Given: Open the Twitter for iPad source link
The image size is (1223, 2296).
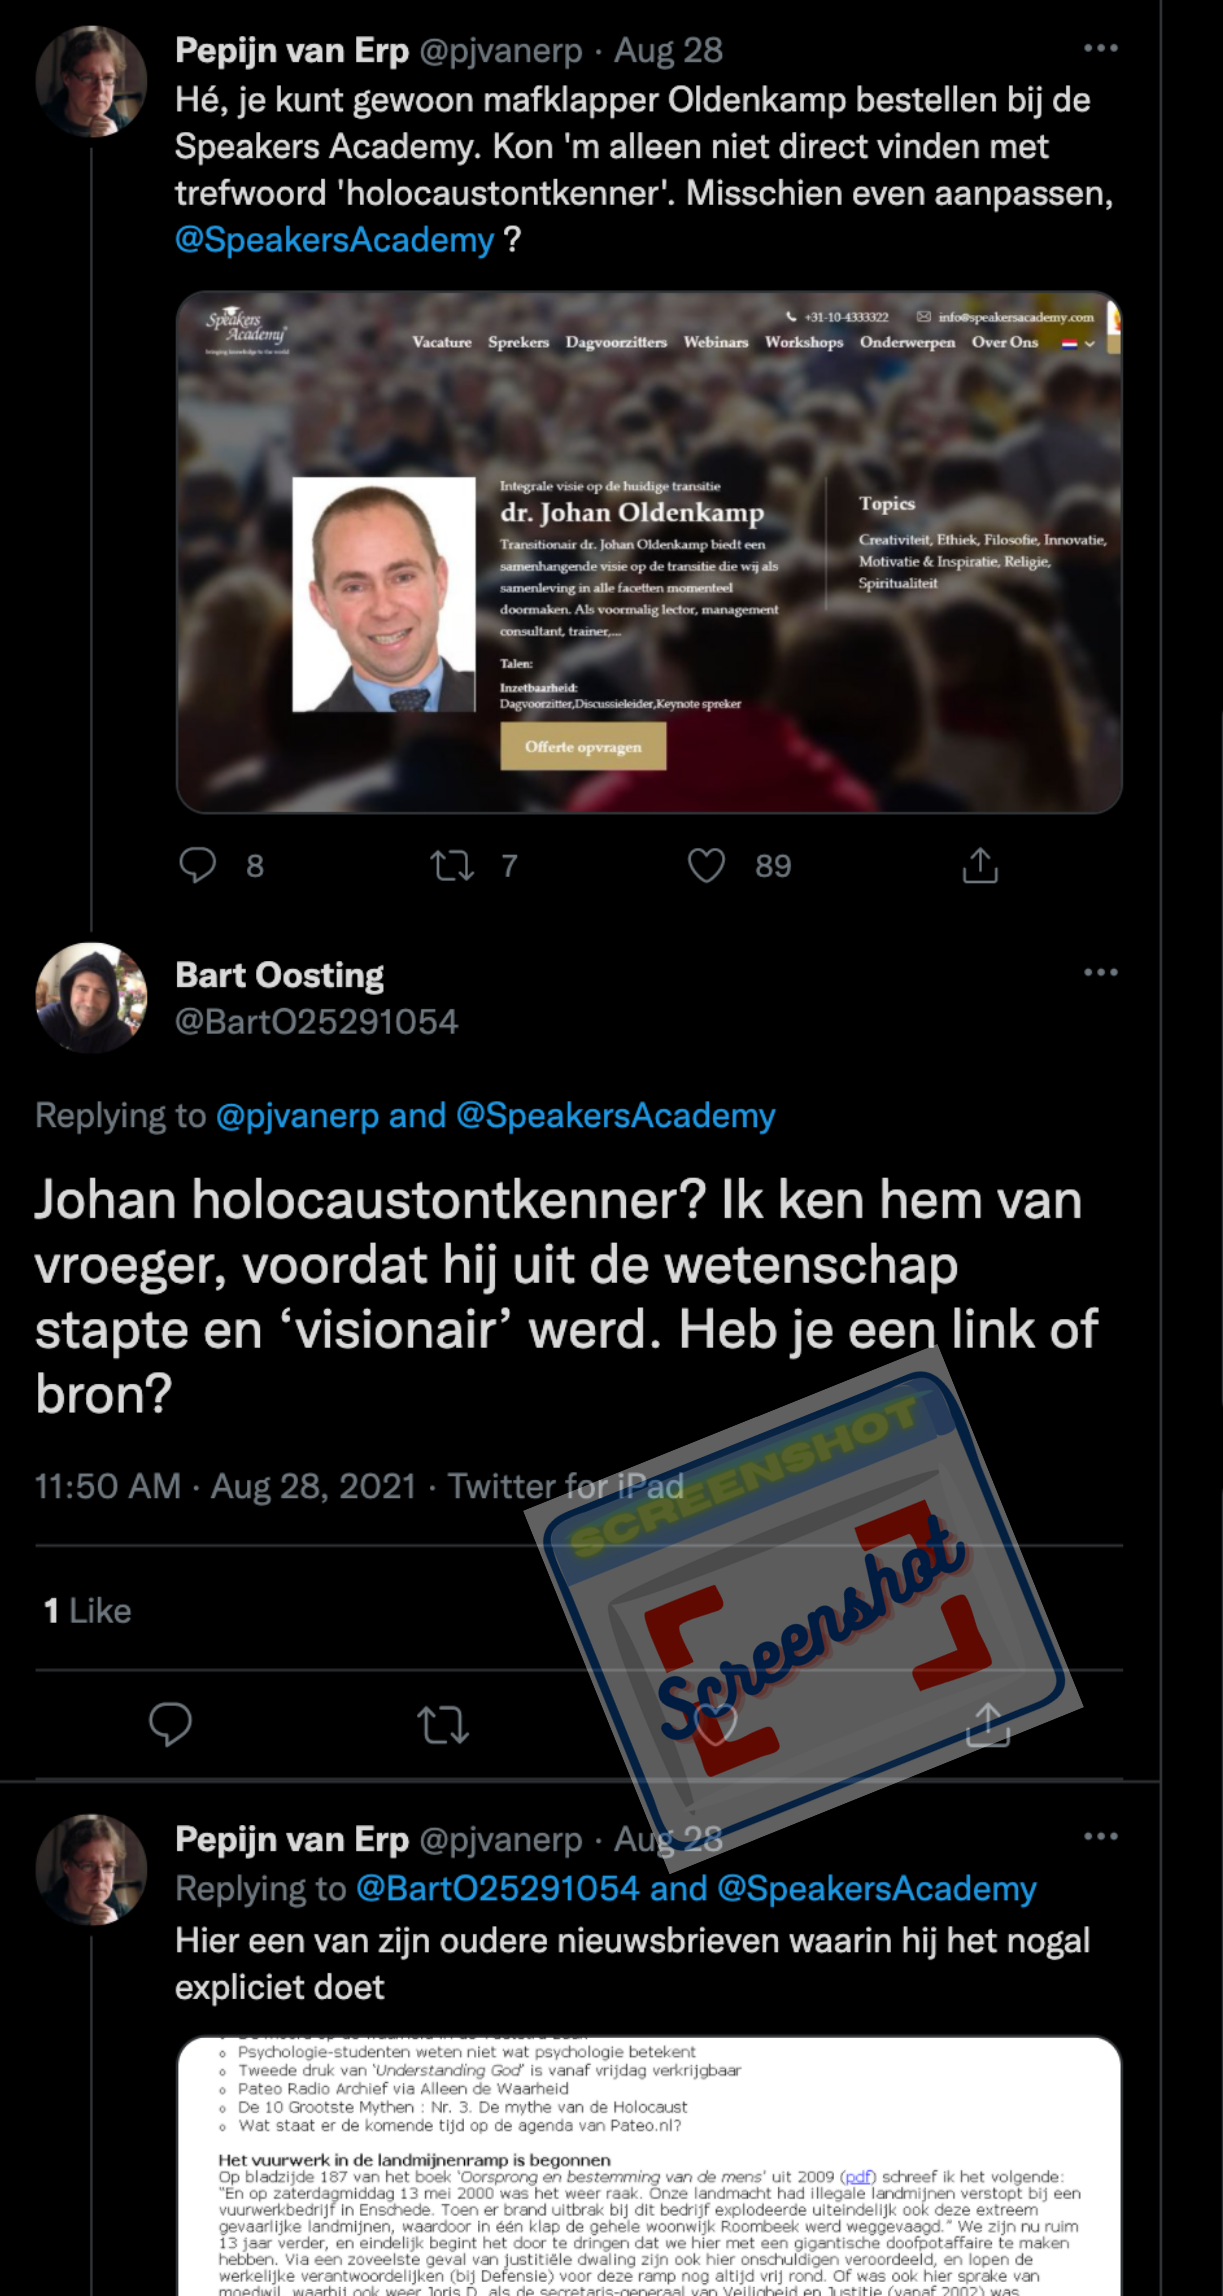Looking at the screenshot, I should click(565, 1486).
